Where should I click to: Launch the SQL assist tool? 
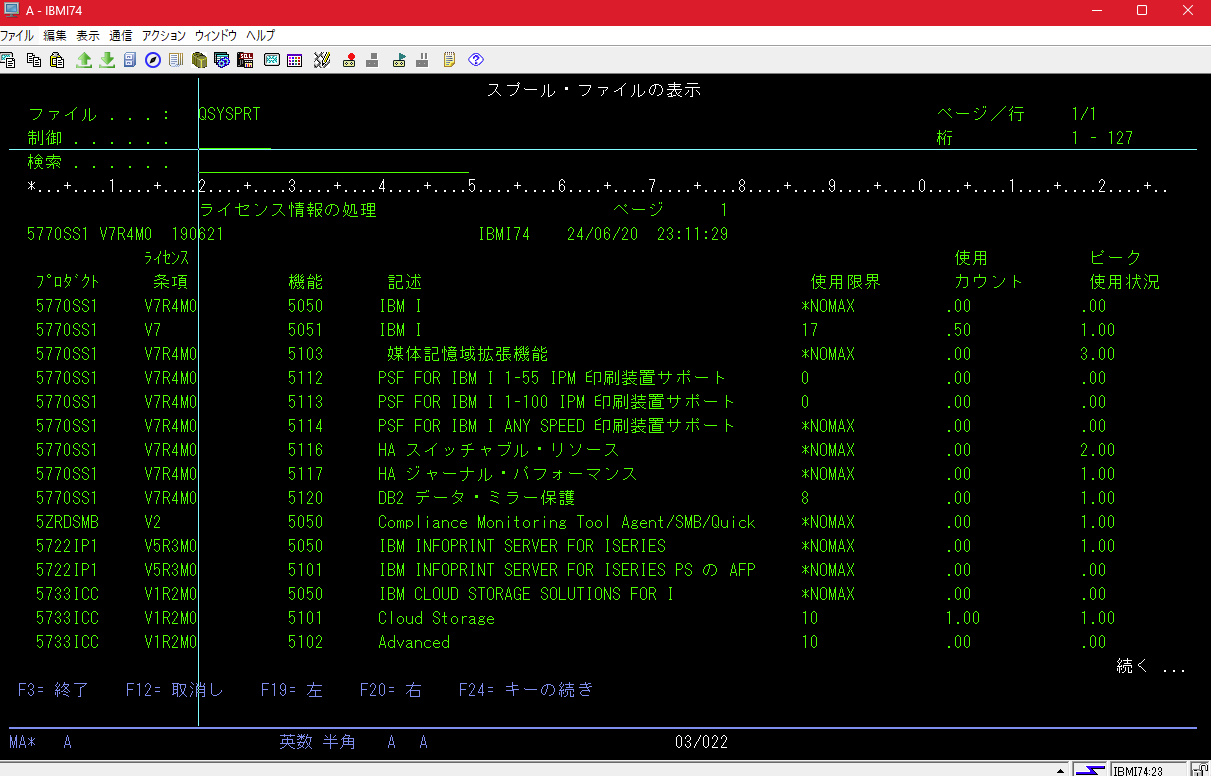tap(244, 60)
